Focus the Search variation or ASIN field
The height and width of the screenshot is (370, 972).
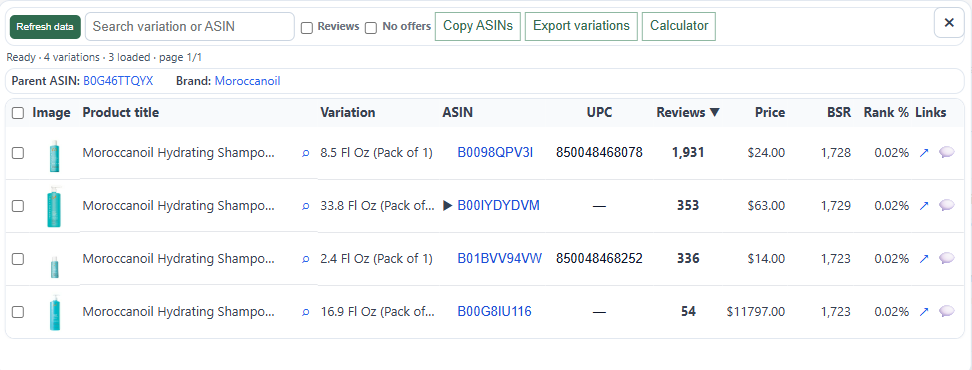190,27
